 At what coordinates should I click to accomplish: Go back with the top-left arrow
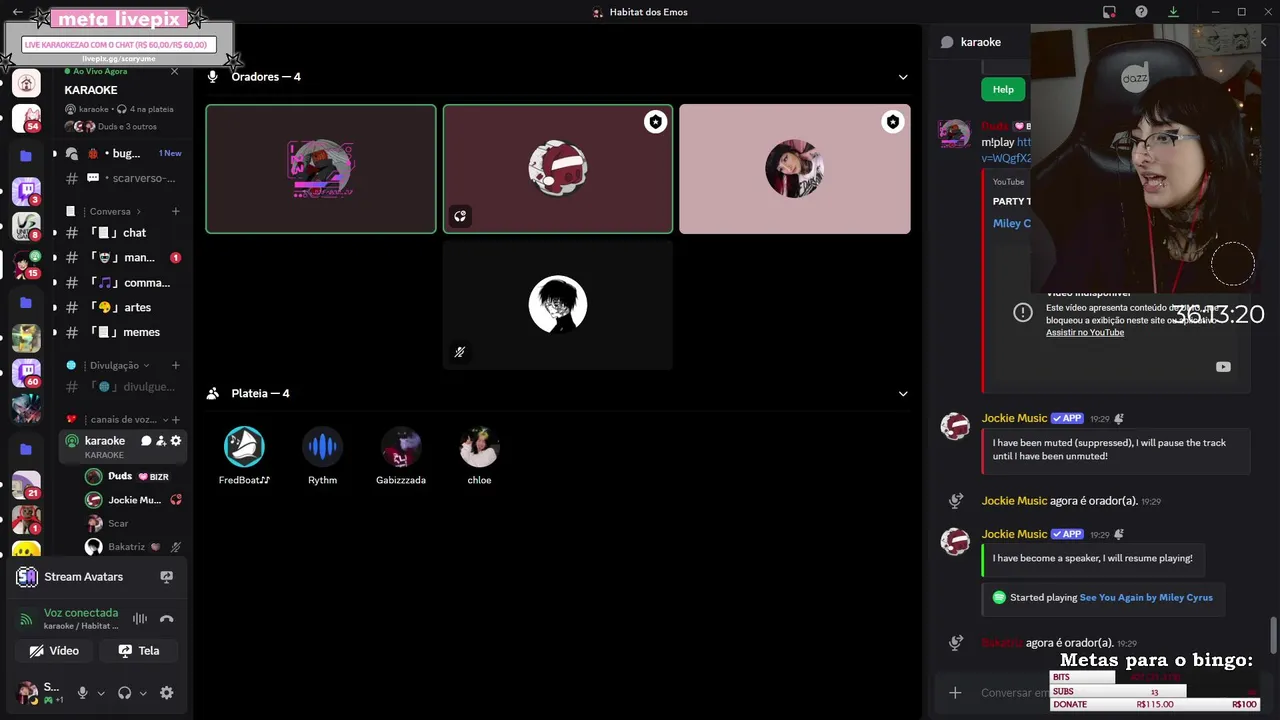pos(17,12)
